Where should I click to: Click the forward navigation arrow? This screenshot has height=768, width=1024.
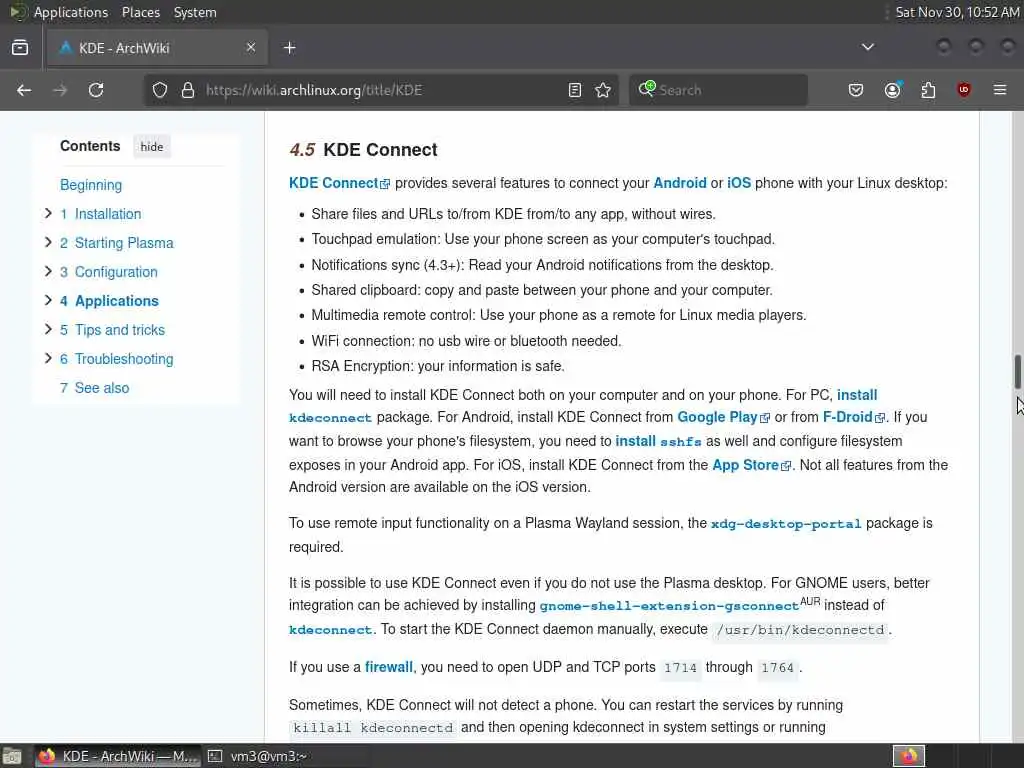point(60,90)
